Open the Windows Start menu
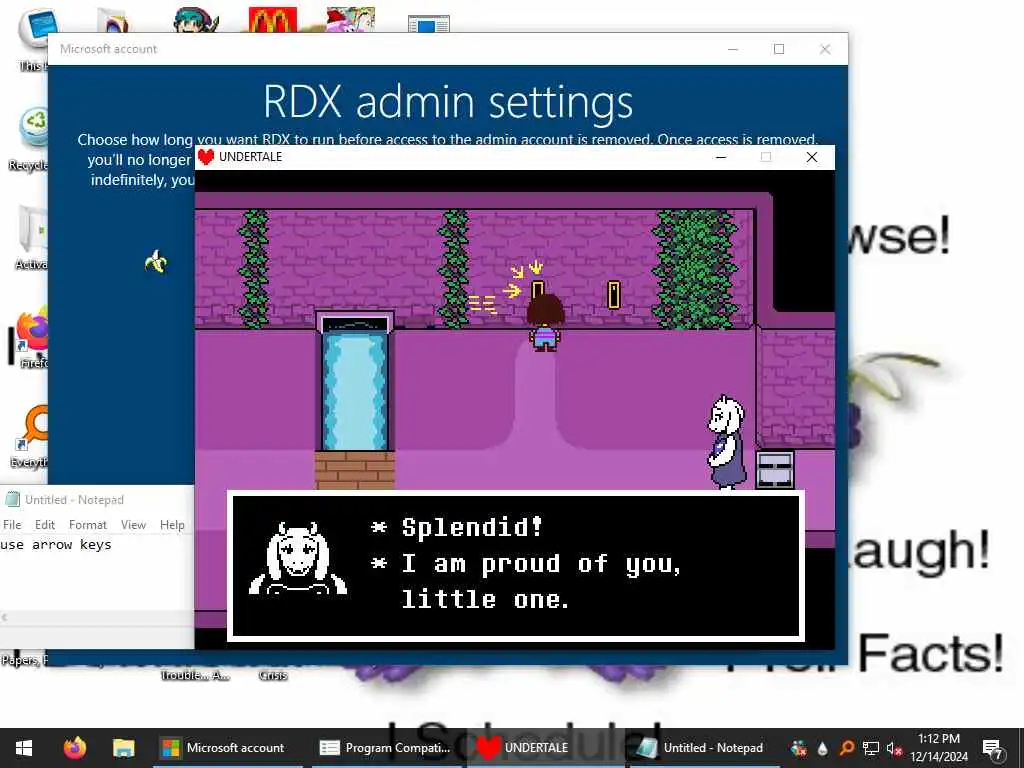 [x=24, y=748]
